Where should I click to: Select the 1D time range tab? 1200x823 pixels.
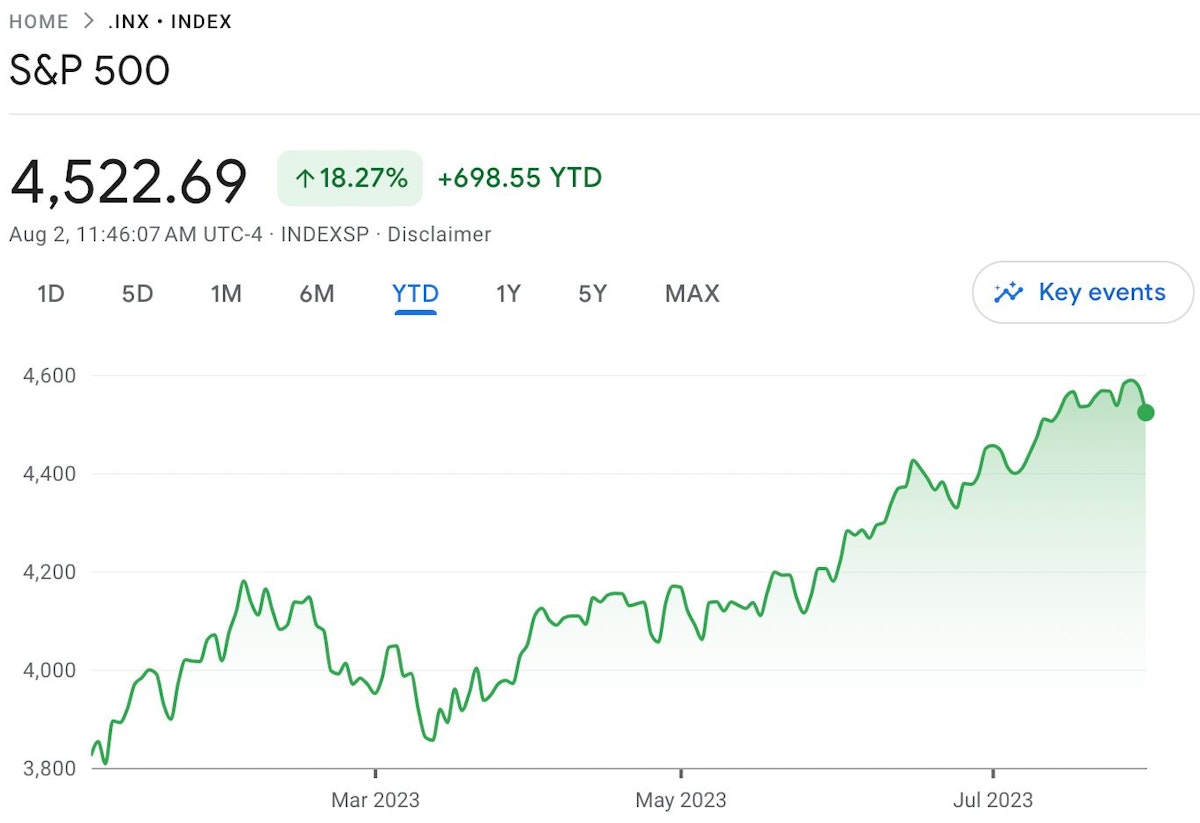[51, 294]
